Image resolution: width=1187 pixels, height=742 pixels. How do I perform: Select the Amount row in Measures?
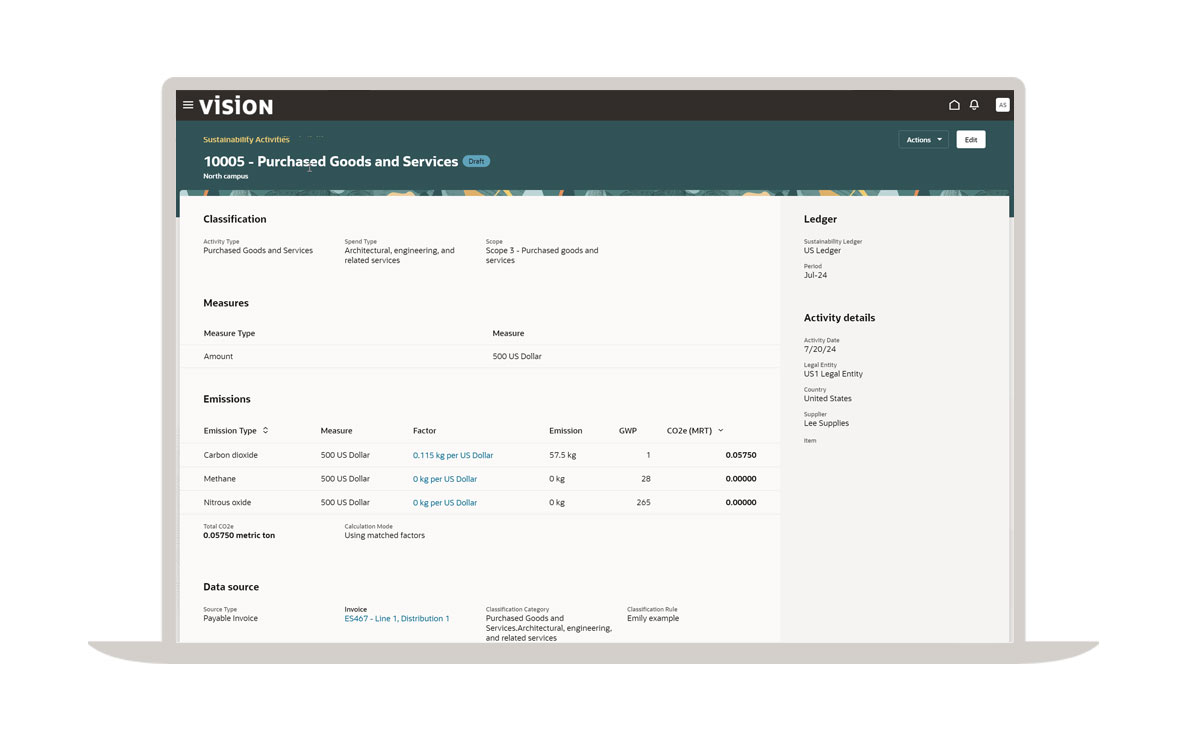click(218, 356)
